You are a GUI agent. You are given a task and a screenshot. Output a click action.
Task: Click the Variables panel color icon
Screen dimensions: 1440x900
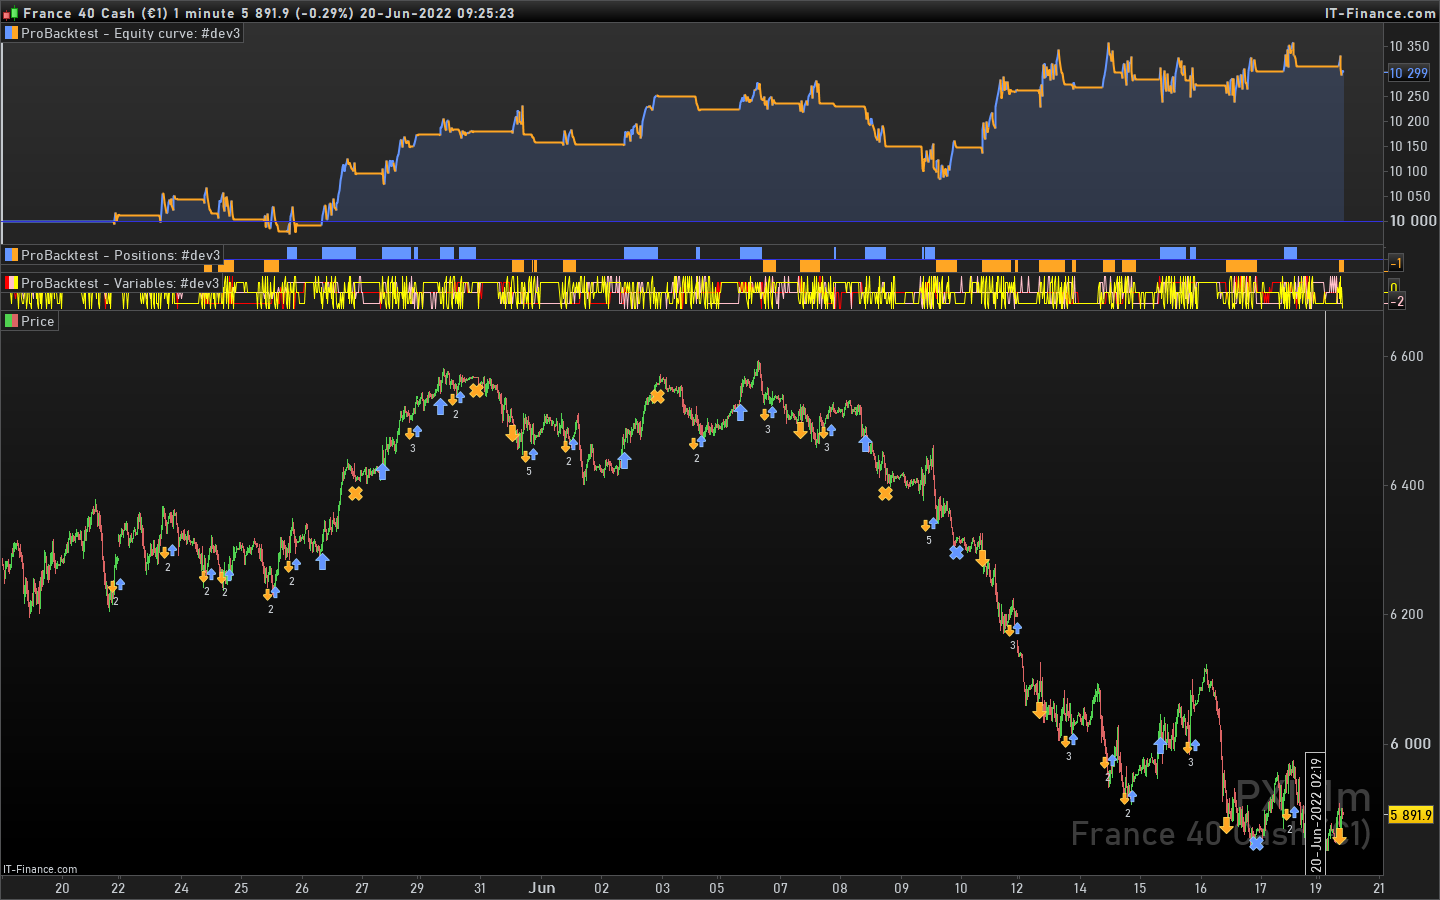[12, 283]
